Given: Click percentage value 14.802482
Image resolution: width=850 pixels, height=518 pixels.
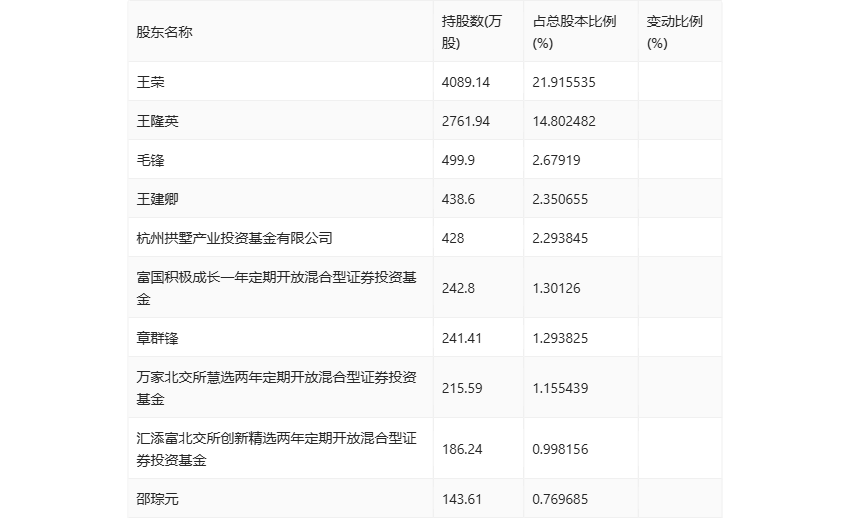Looking at the screenshot, I should click(564, 121).
